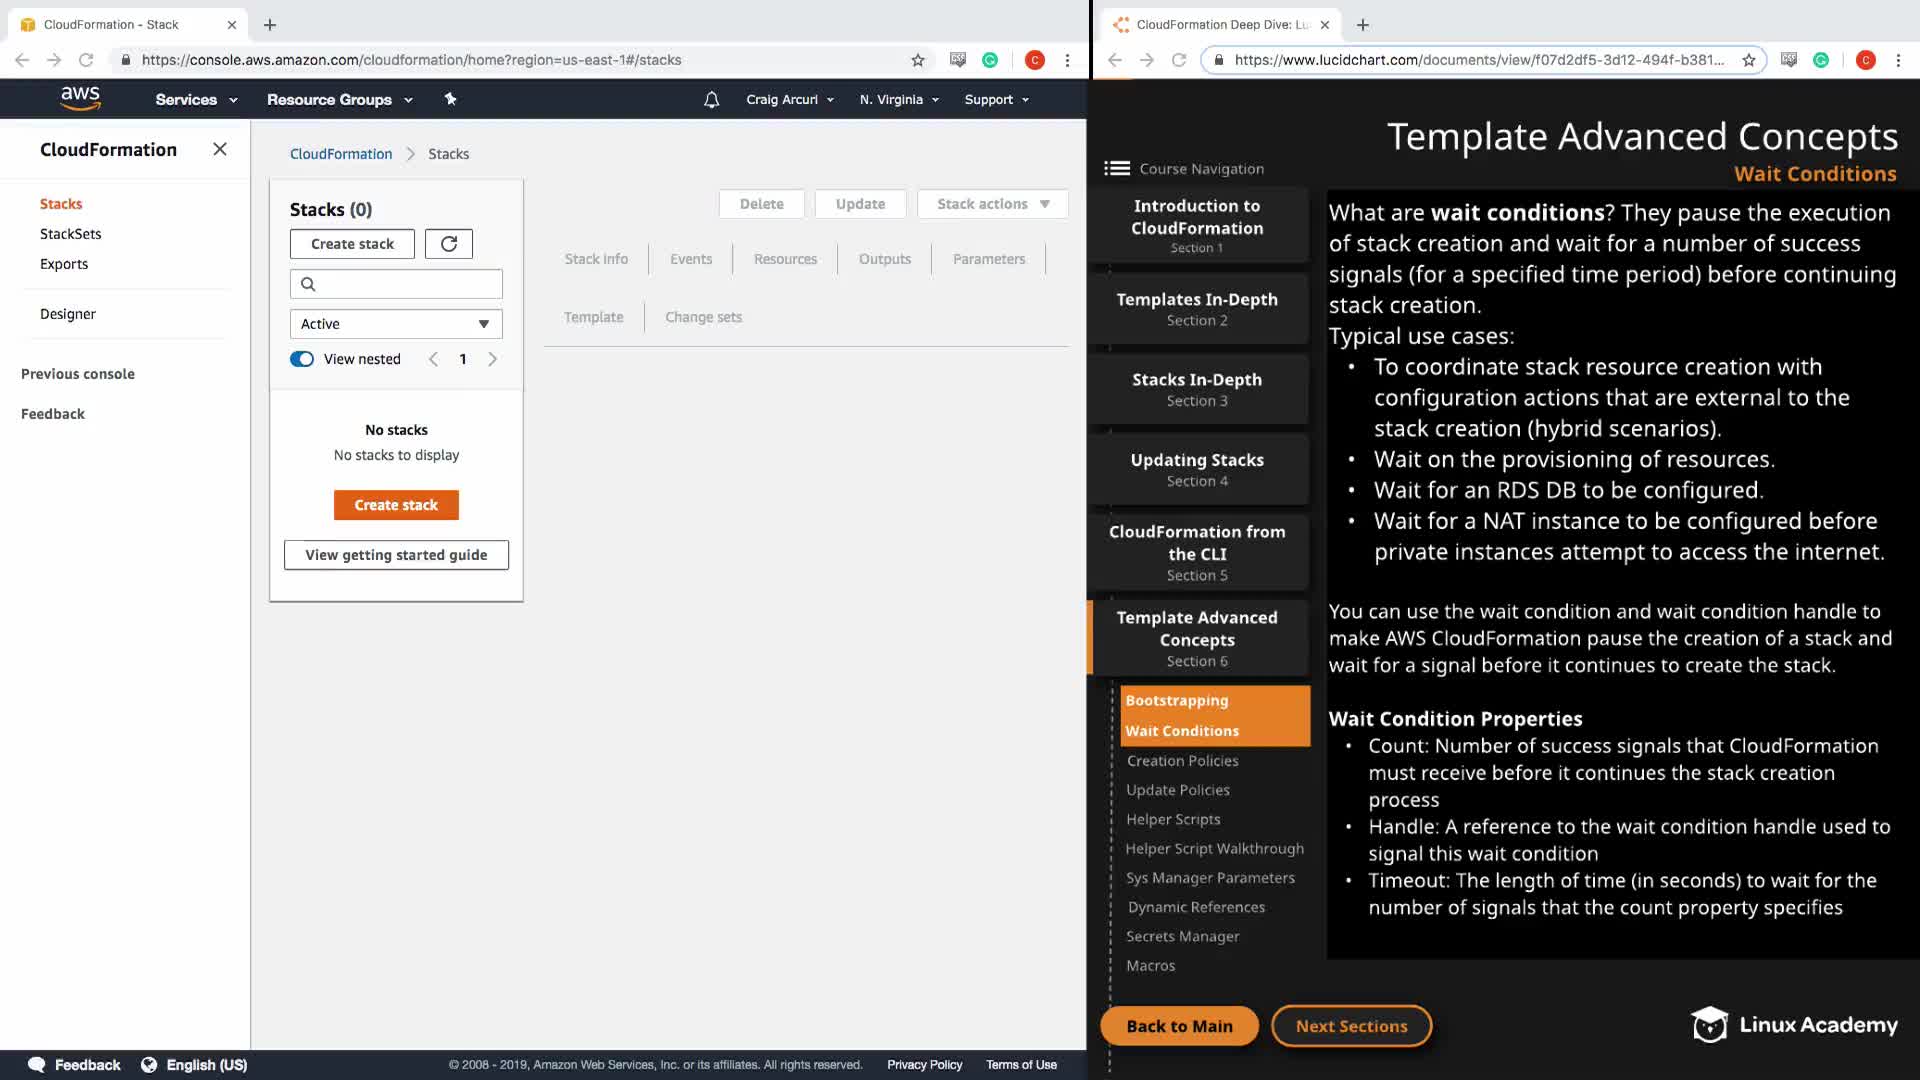Bookmark the AWS console page with star
The width and height of the screenshot is (1920, 1080).
pyautogui.click(x=917, y=60)
